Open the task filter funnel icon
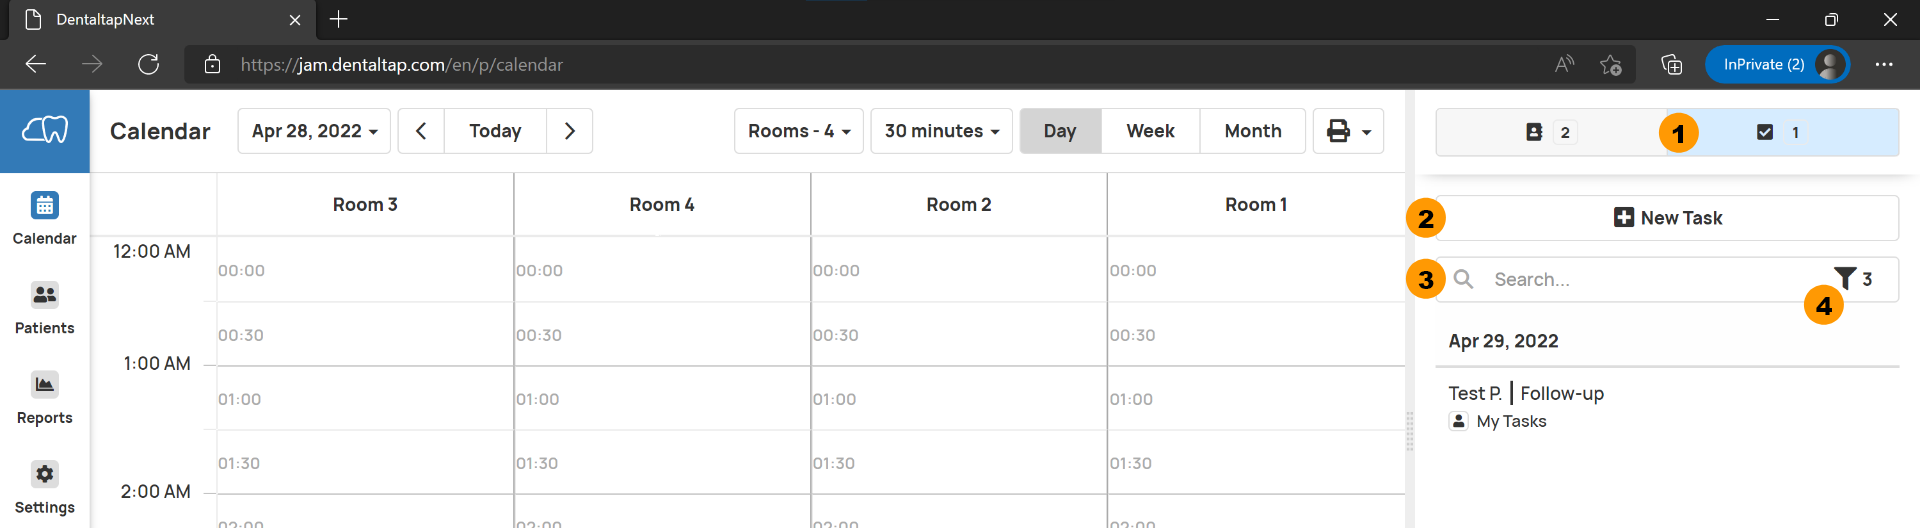Image resolution: width=1920 pixels, height=528 pixels. 1845,278
